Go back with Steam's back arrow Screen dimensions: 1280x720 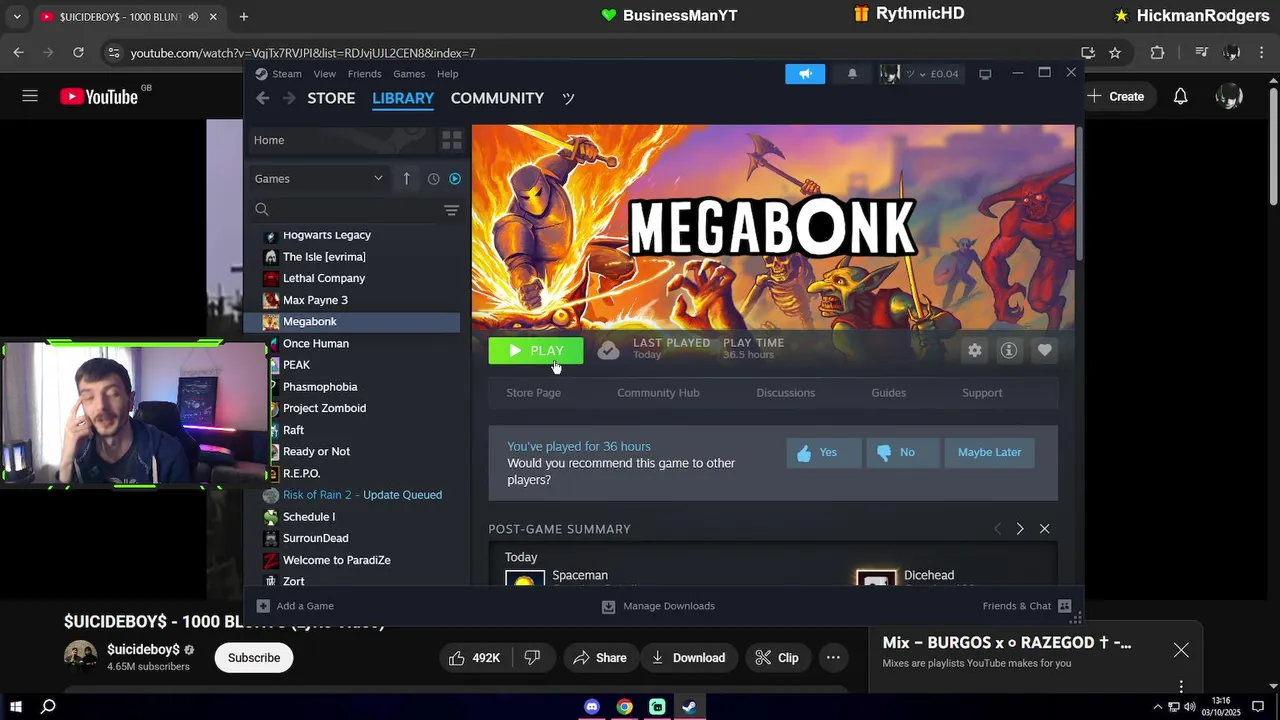click(x=262, y=98)
